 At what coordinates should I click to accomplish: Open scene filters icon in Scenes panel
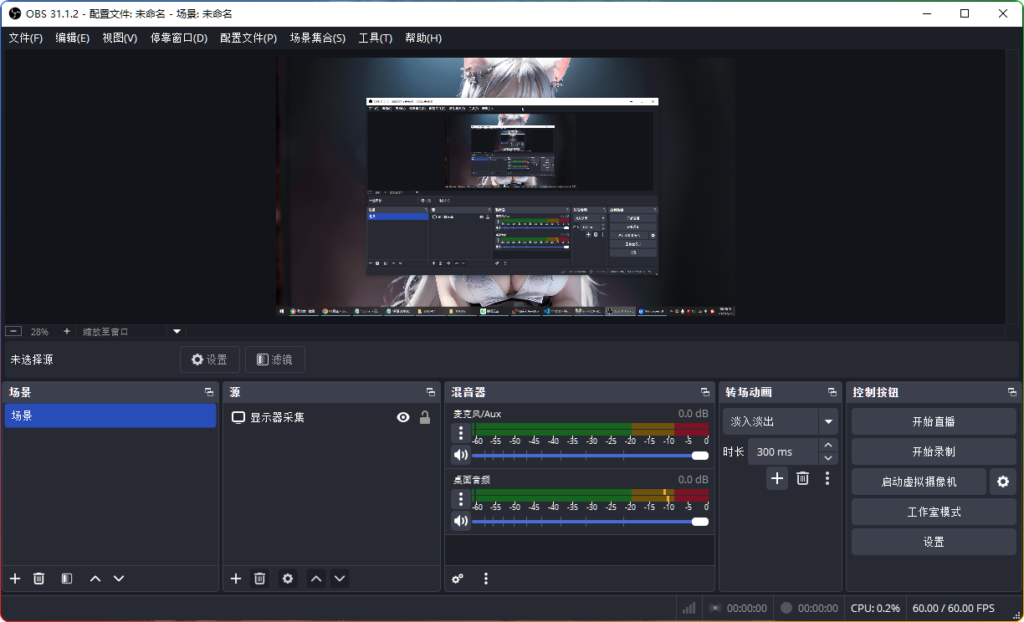67,578
